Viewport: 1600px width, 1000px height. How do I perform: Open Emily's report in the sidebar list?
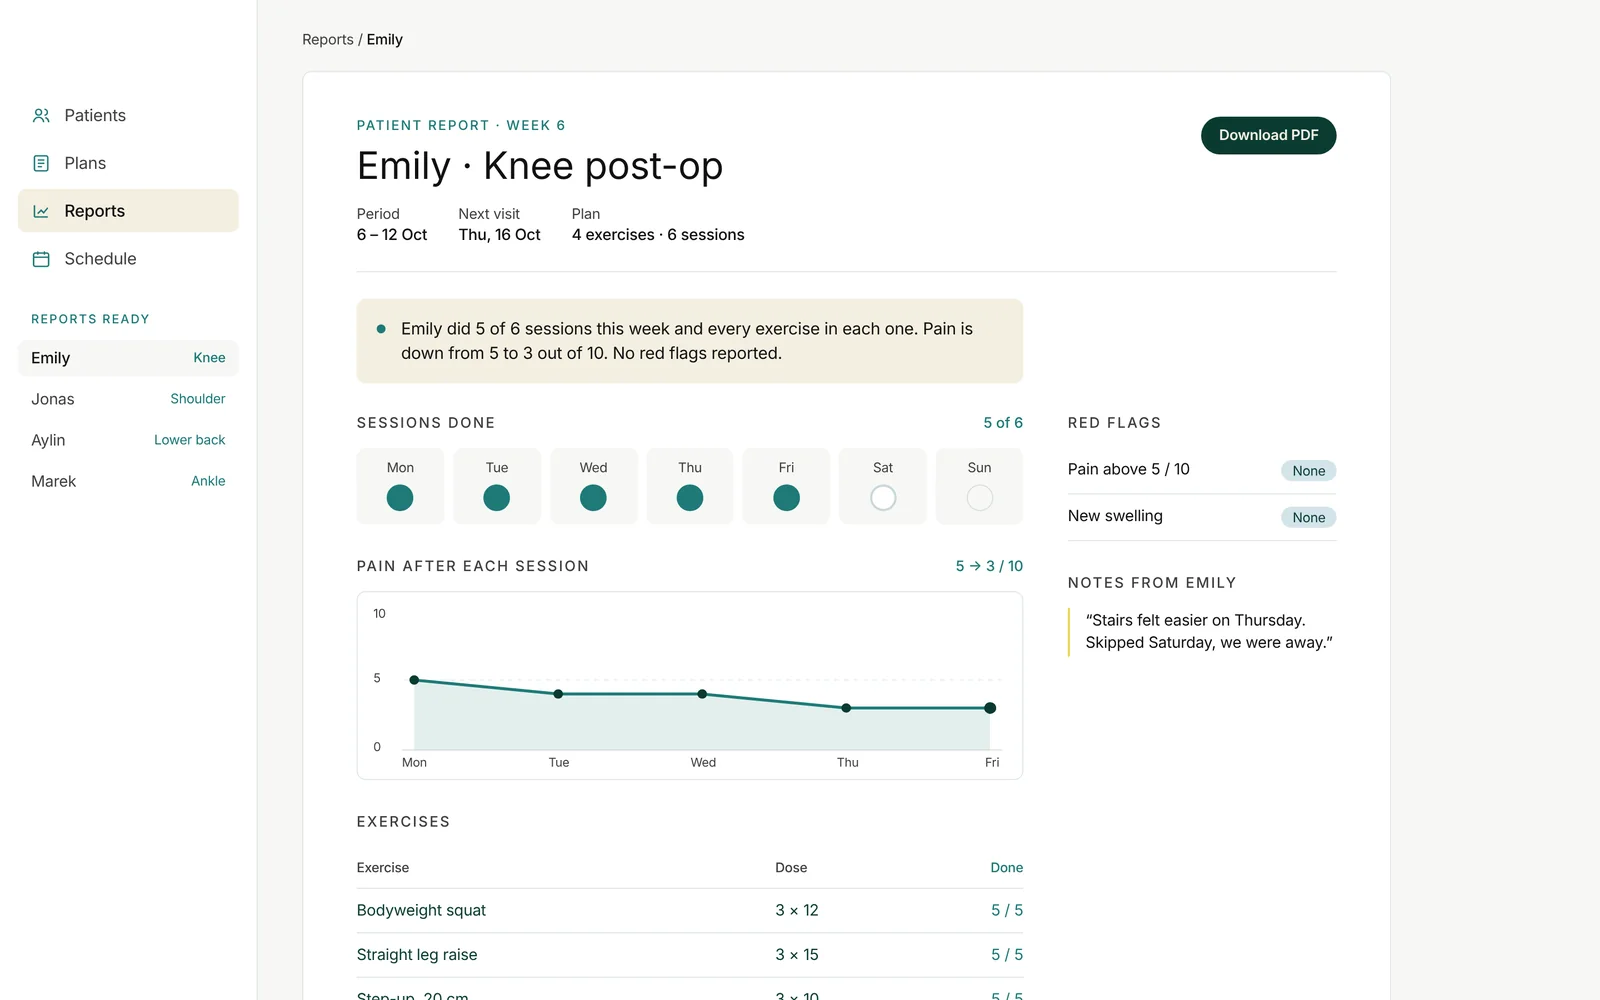[128, 358]
